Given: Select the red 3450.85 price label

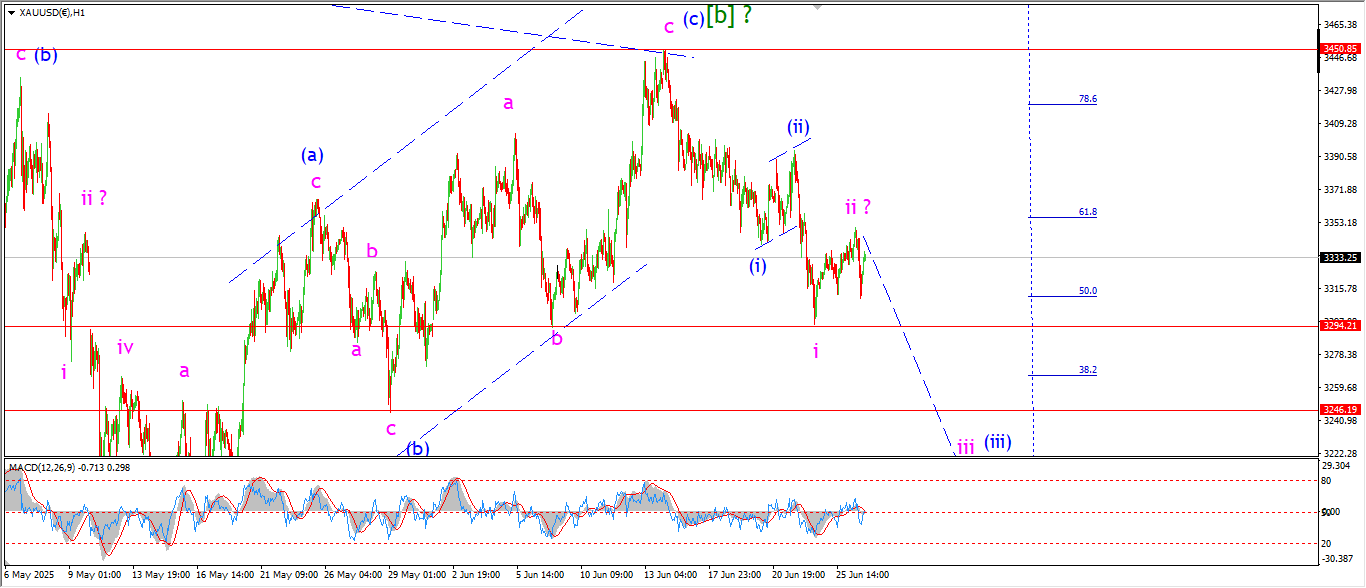Looking at the screenshot, I should [x=1339, y=49].
